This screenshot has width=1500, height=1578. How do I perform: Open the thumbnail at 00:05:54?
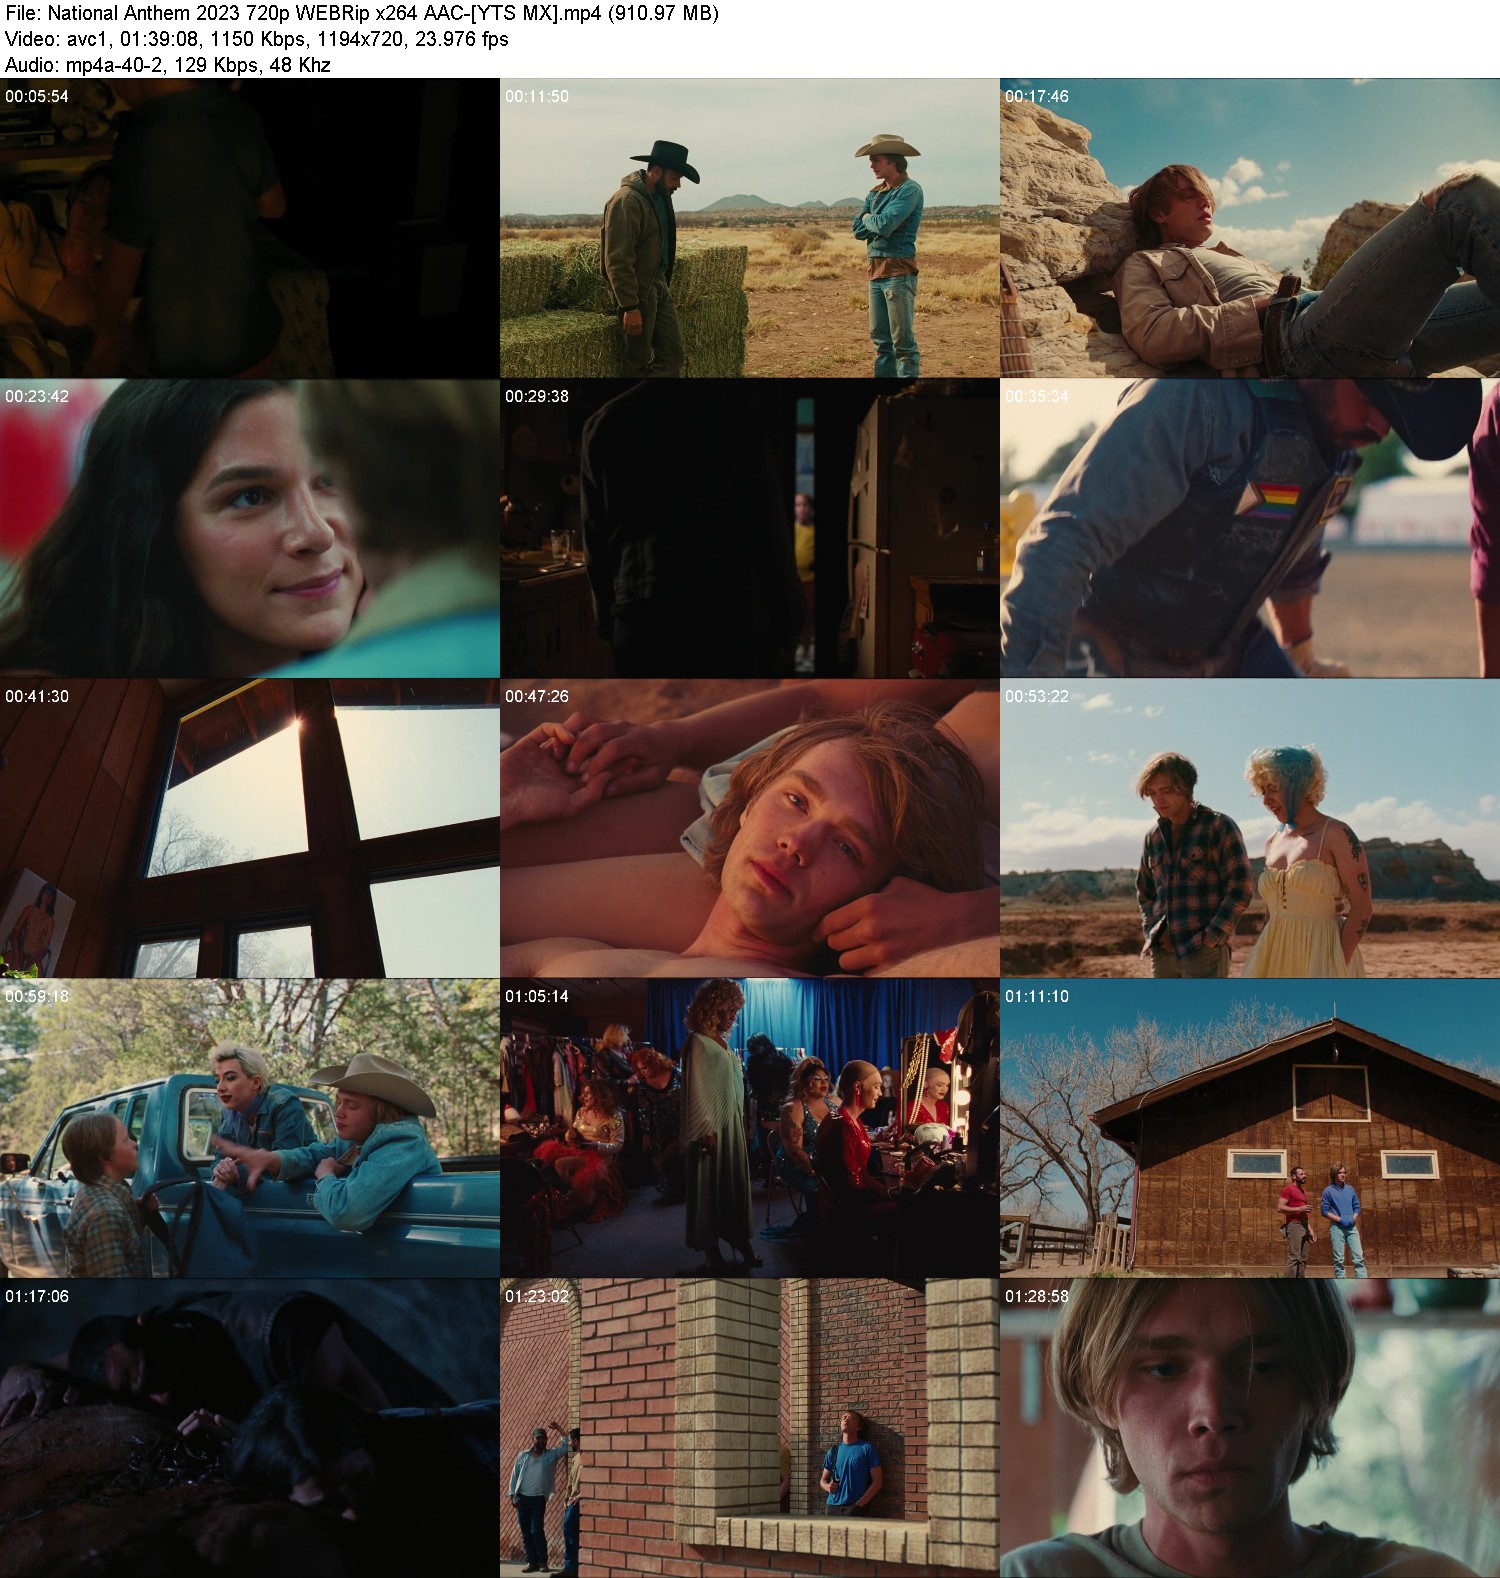(250, 228)
